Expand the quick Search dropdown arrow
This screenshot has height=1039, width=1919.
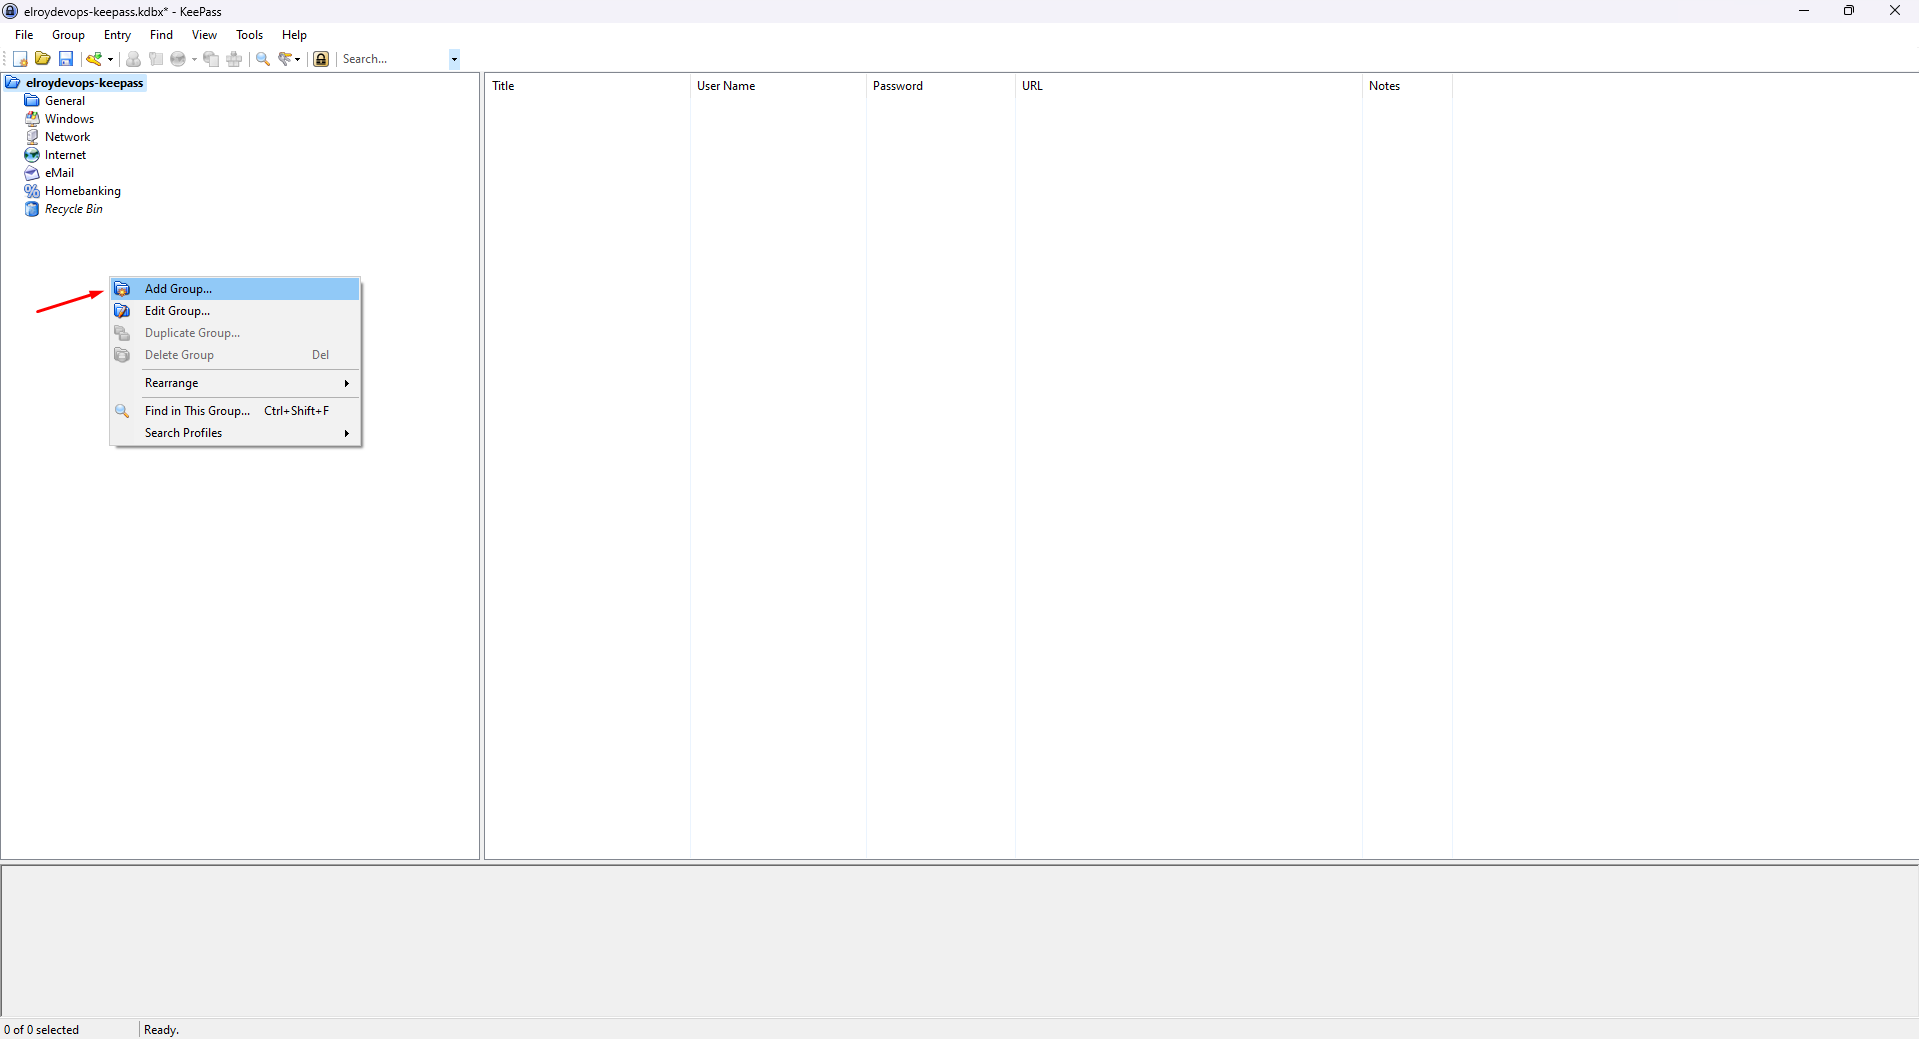coord(454,59)
